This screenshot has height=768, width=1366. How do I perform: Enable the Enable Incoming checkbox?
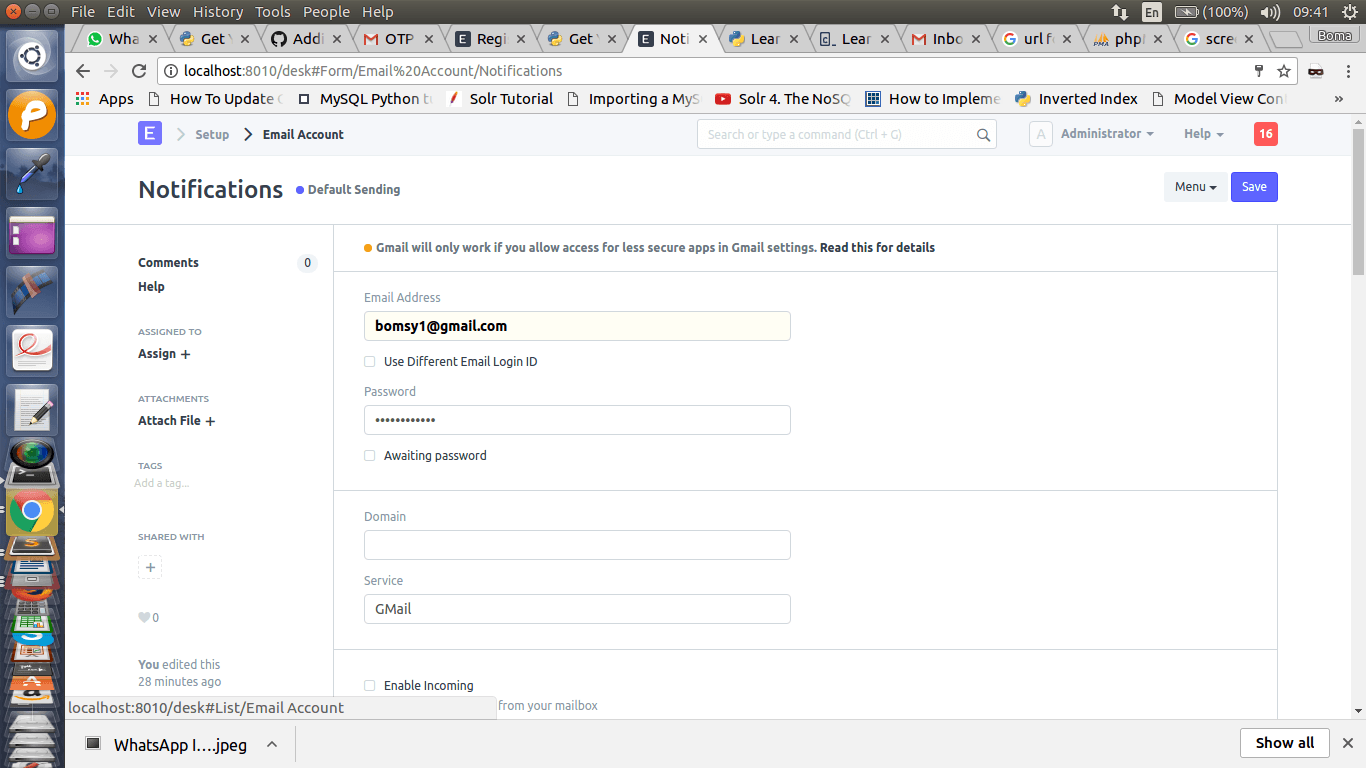click(x=369, y=685)
